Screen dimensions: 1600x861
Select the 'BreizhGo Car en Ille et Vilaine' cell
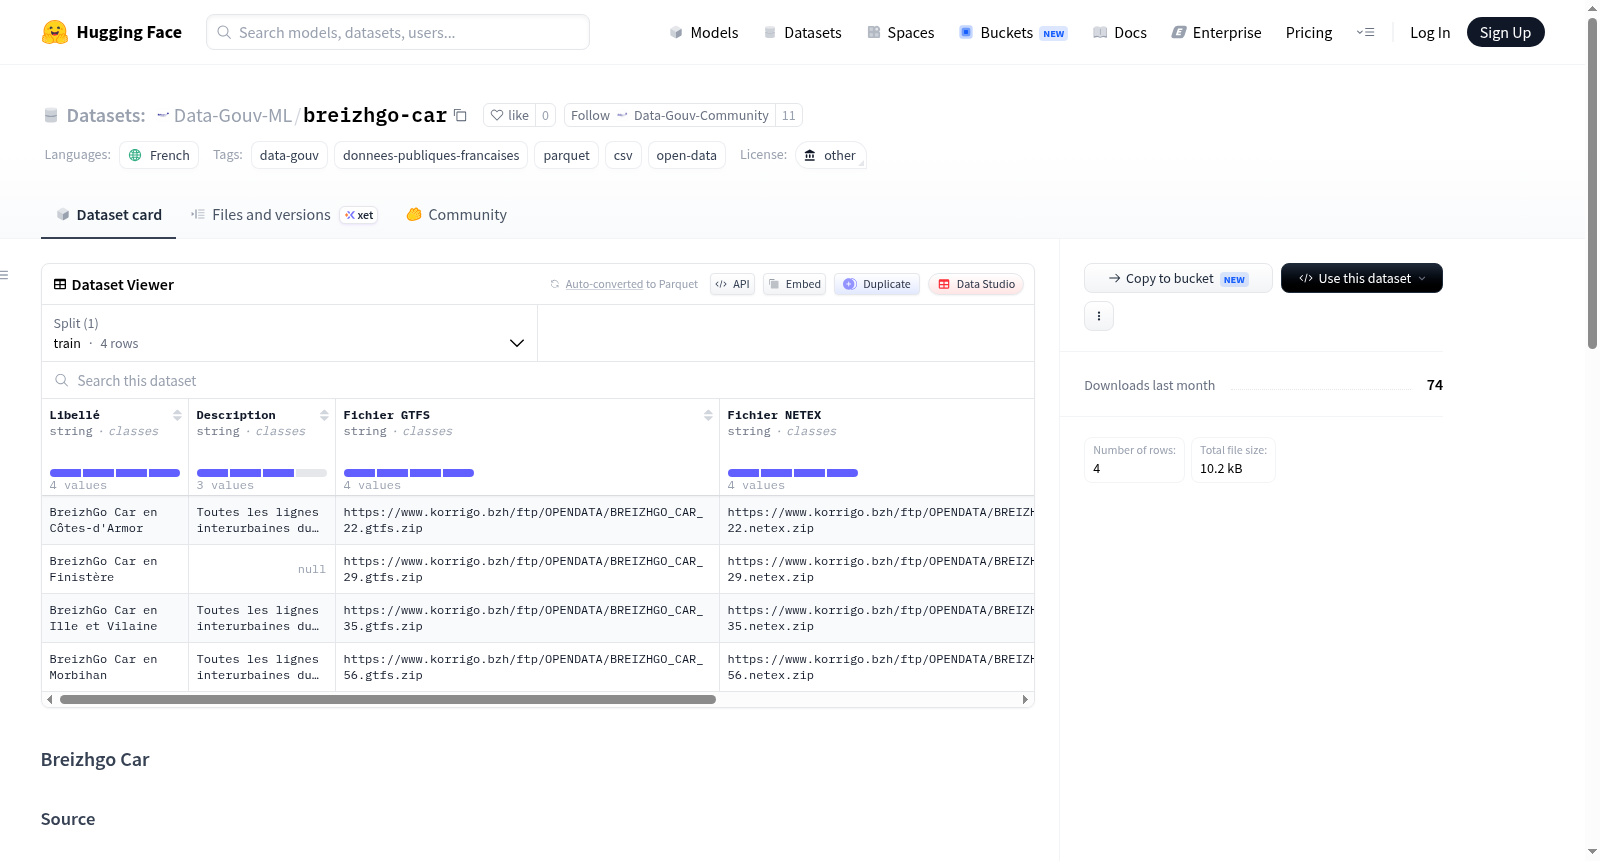(115, 618)
